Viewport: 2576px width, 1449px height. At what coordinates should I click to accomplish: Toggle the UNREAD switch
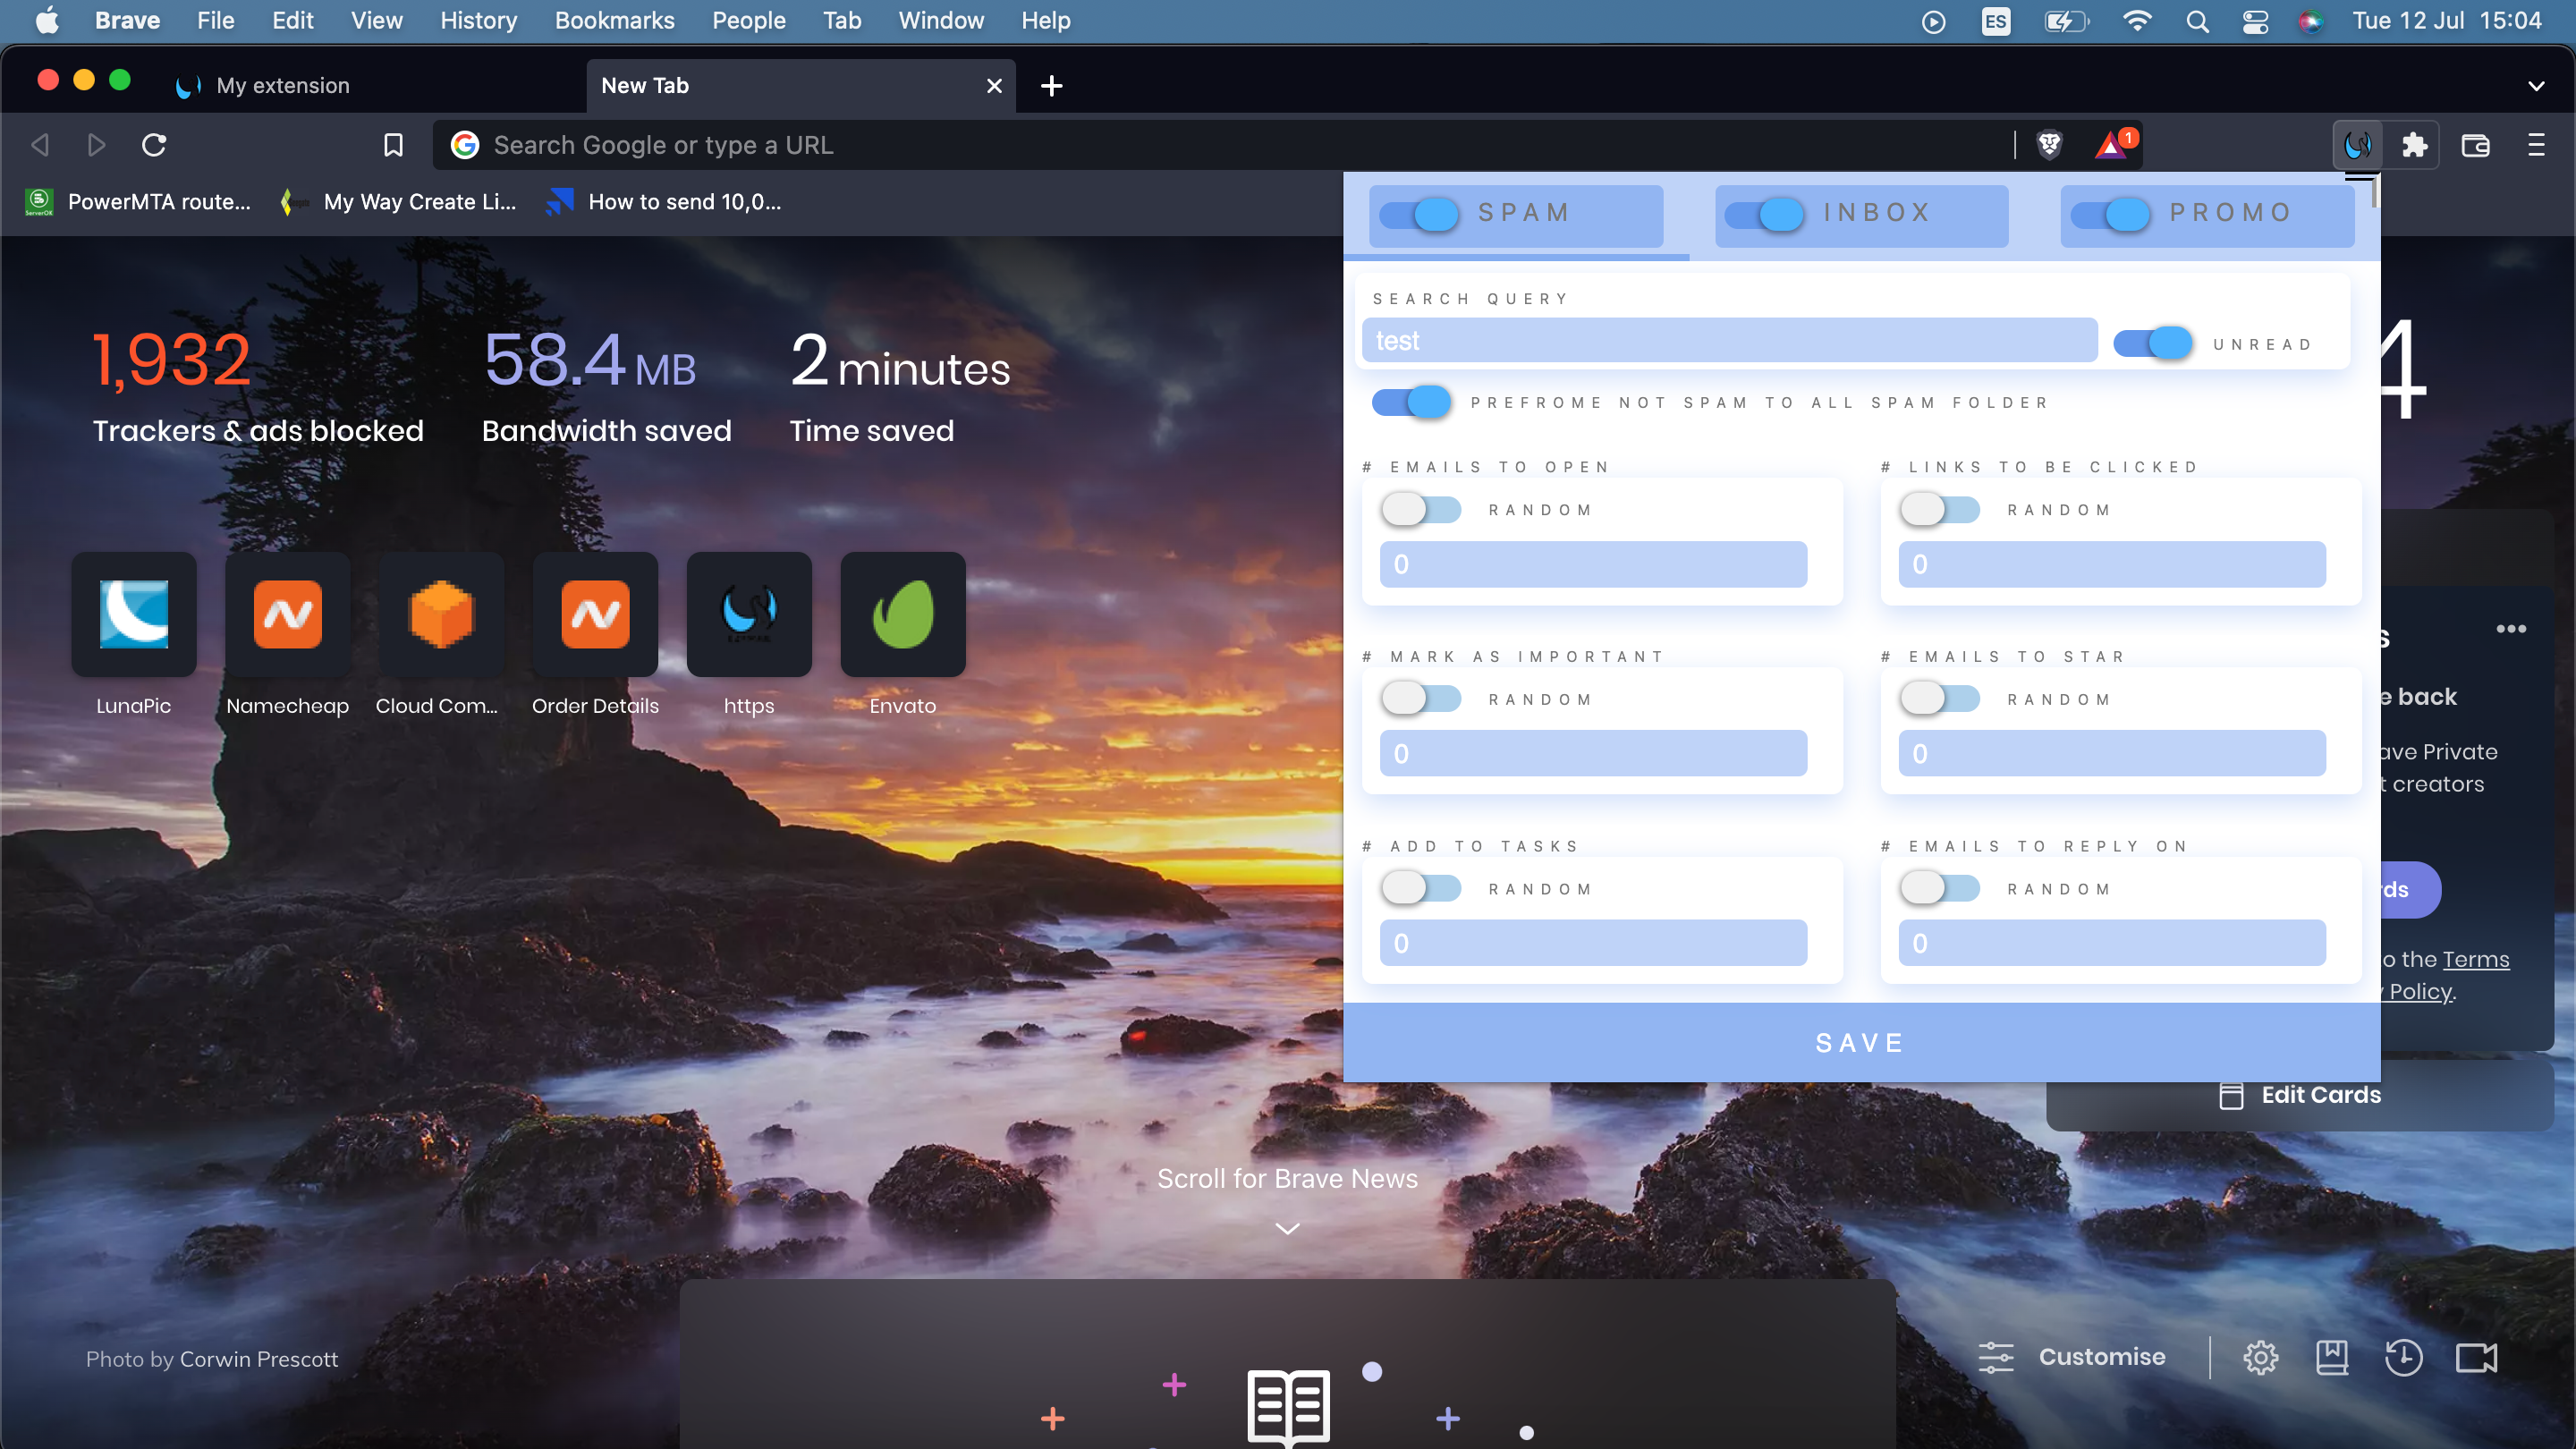click(2152, 343)
